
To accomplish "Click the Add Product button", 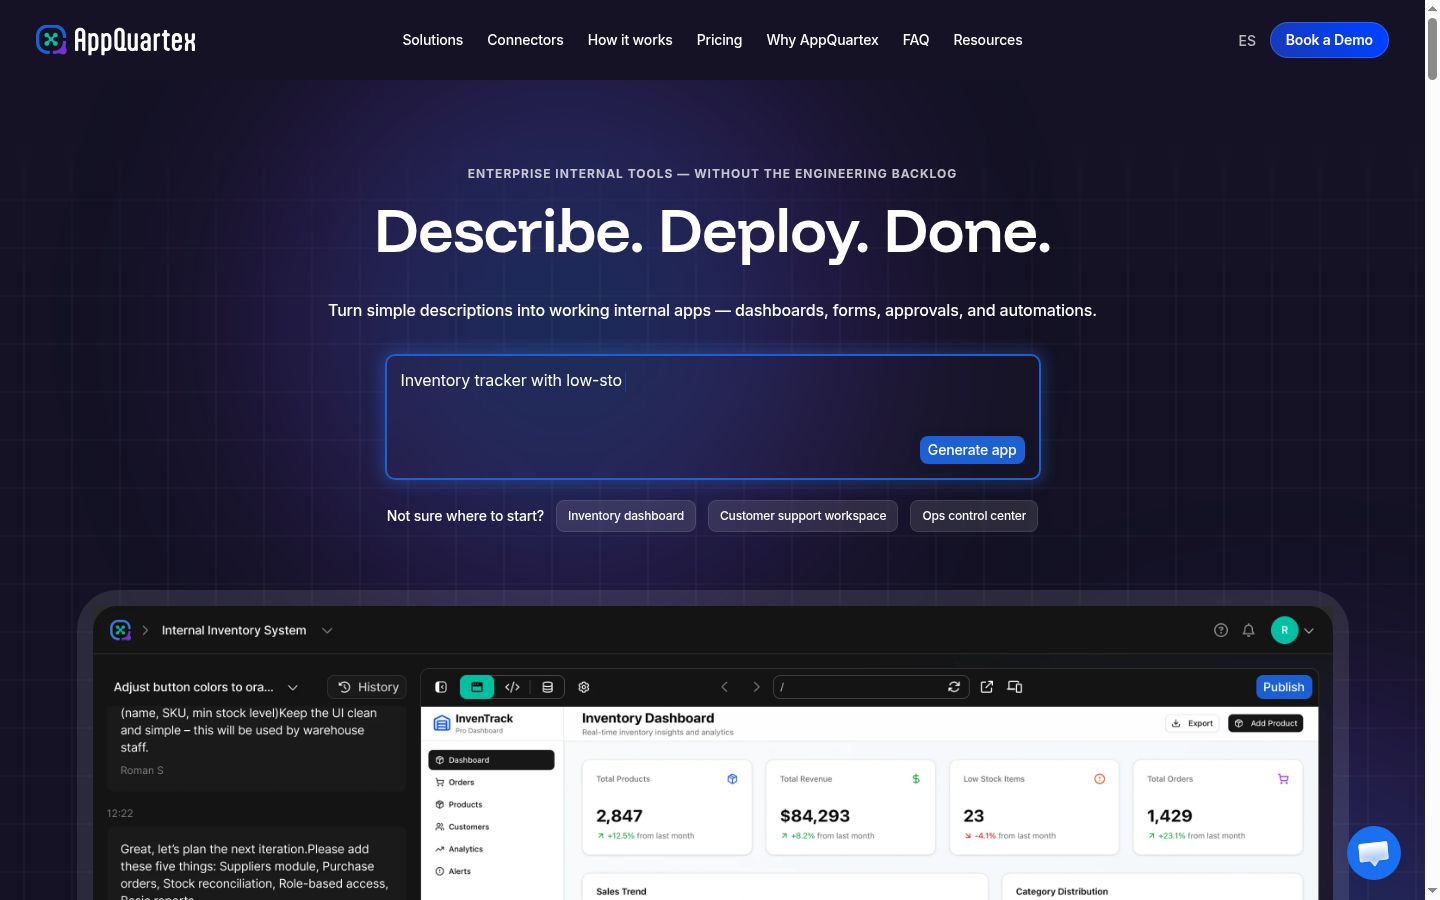I will [1266, 723].
